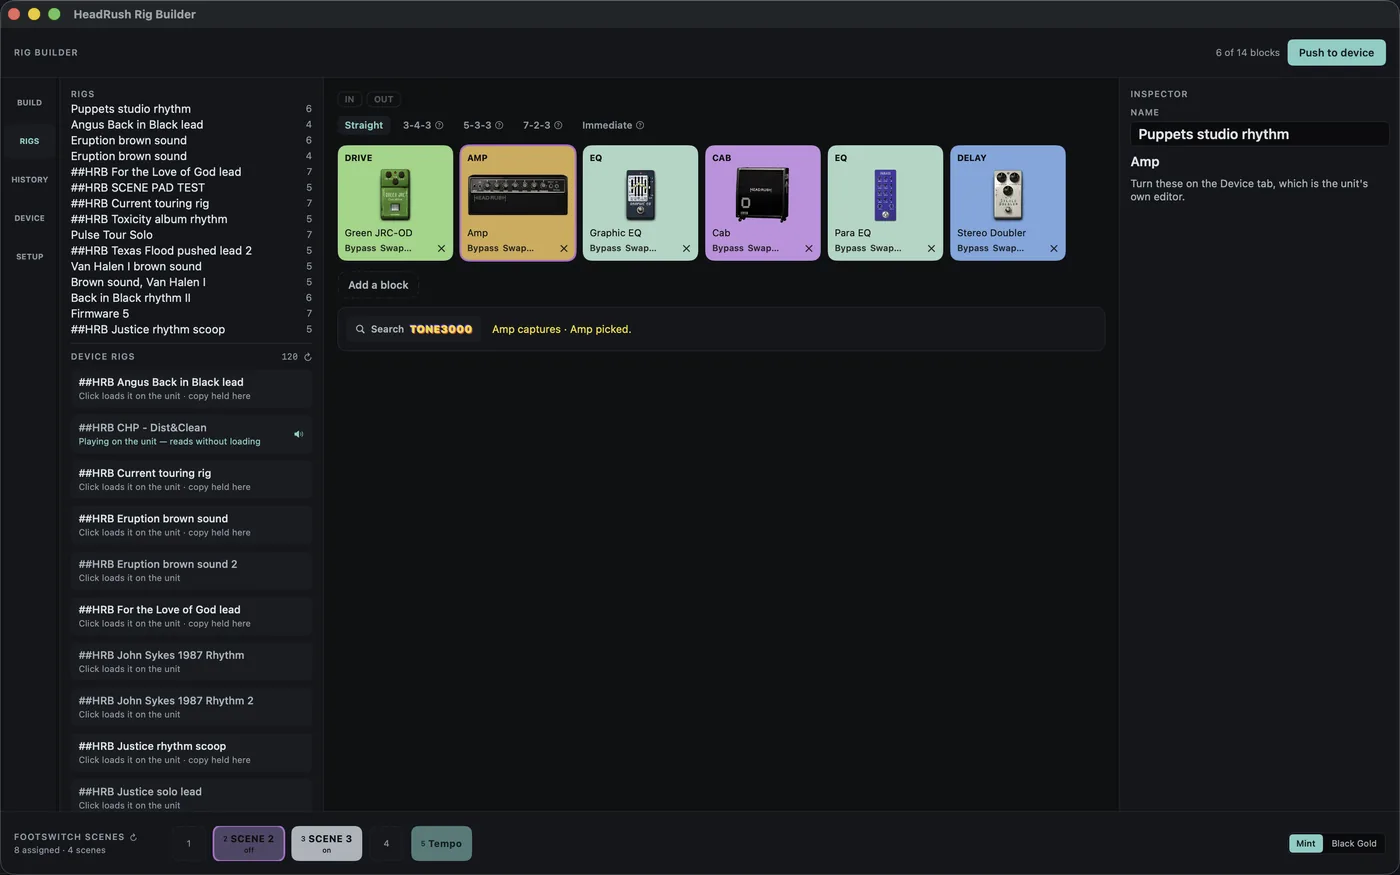Remove the Cab block with its X
Image resolution: width=1400 pixels, height=875 pixels.
(x=809, y=249)
